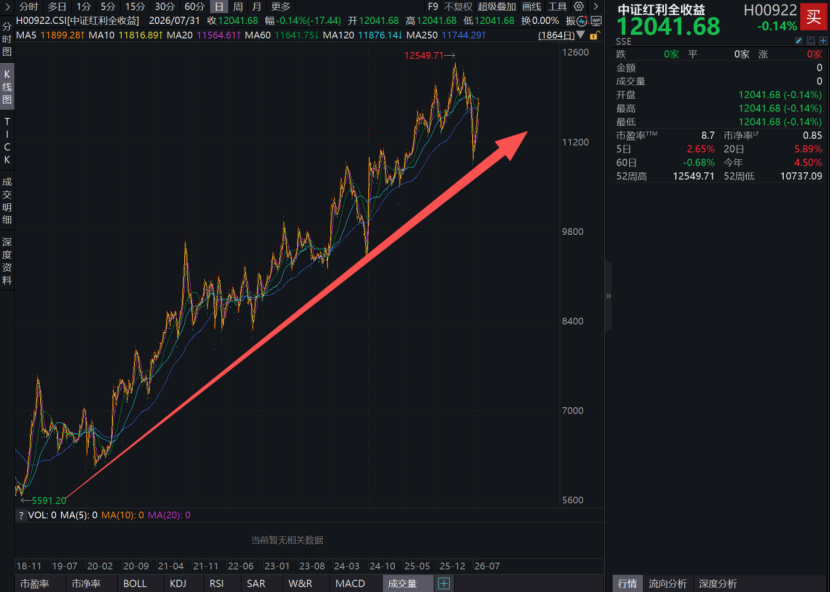
Task: Open the pencil edit icon under H00922
Action: tap(799, 41)
